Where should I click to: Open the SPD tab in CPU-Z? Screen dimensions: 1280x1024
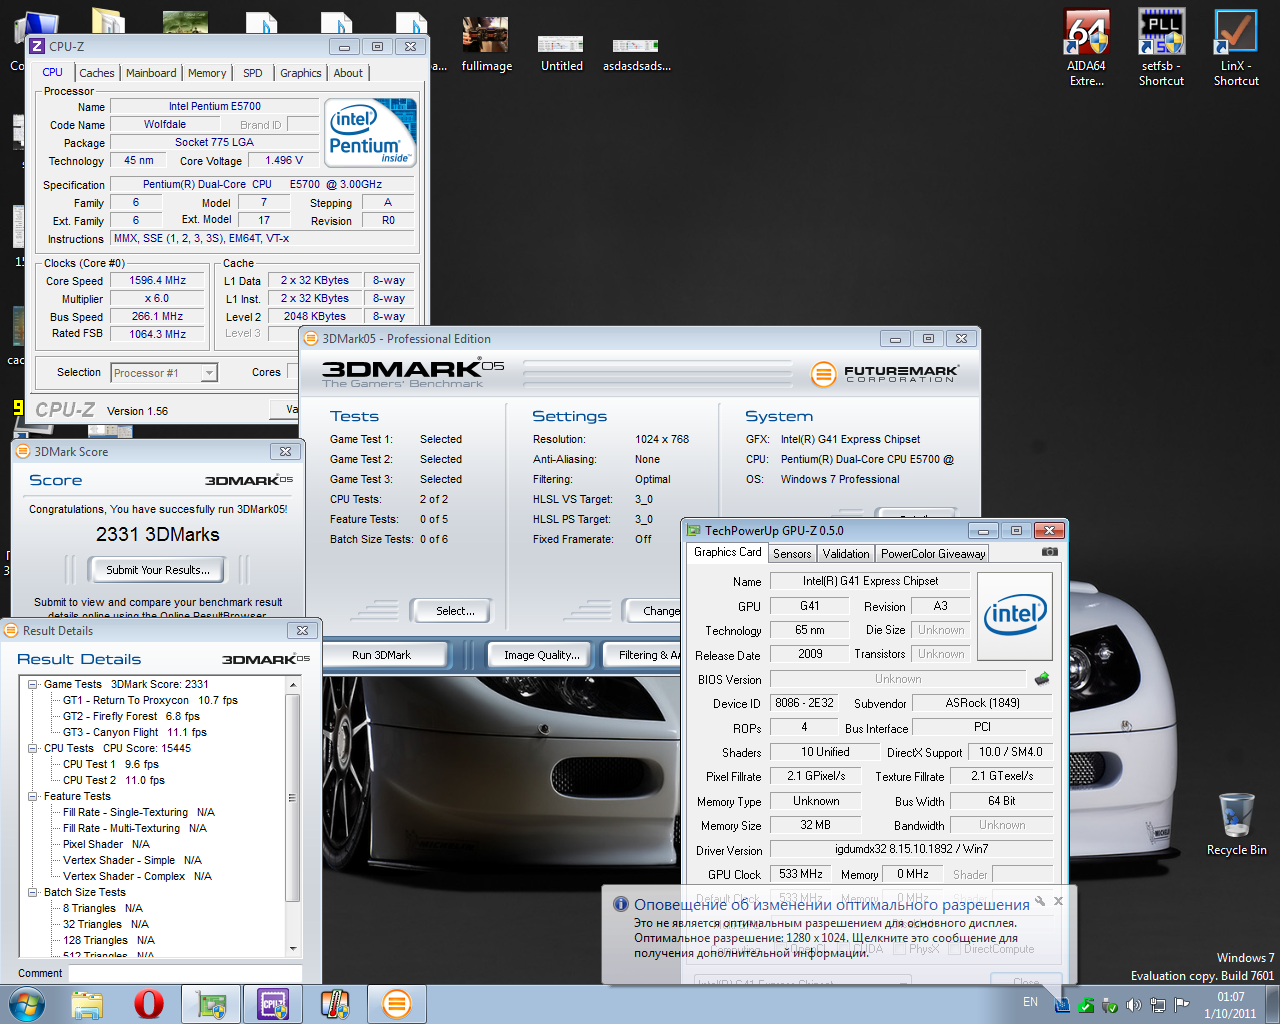[253, 73]
